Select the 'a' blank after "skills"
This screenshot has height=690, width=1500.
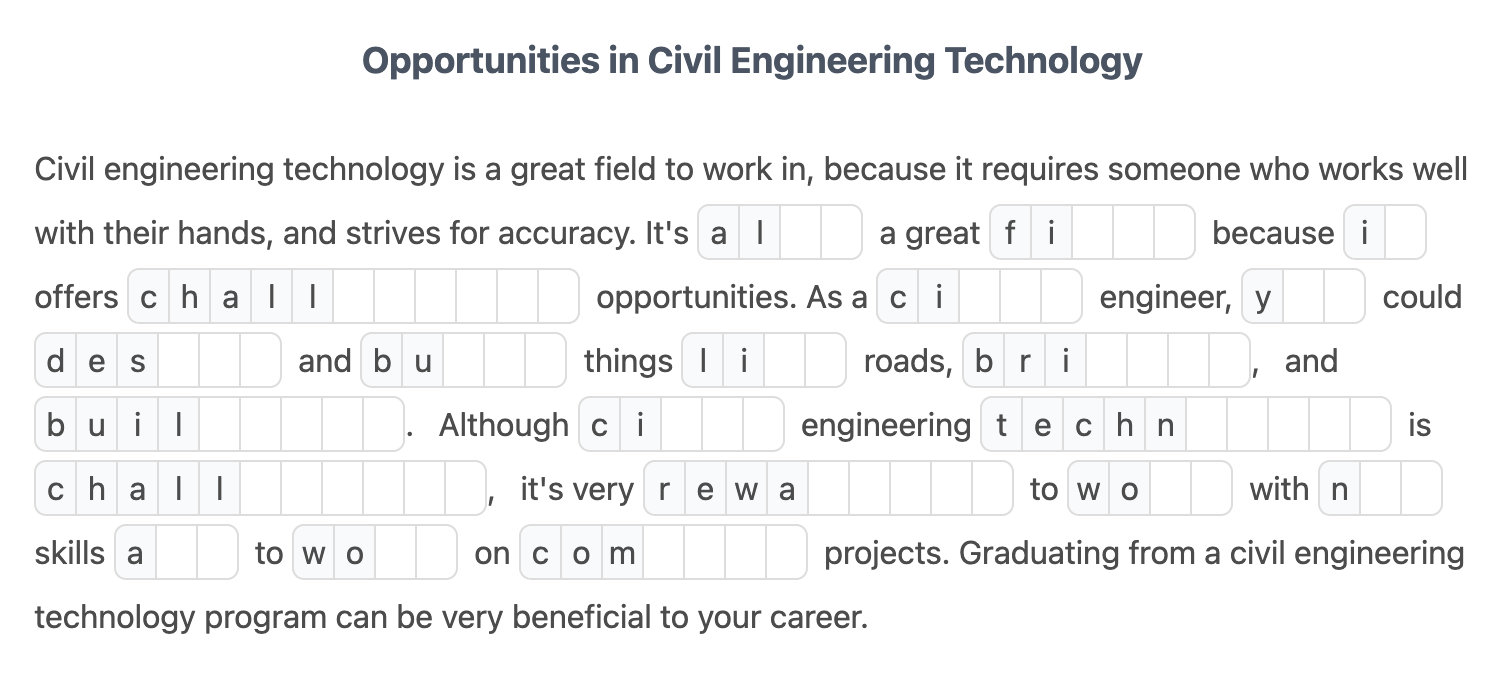point(177,553)
